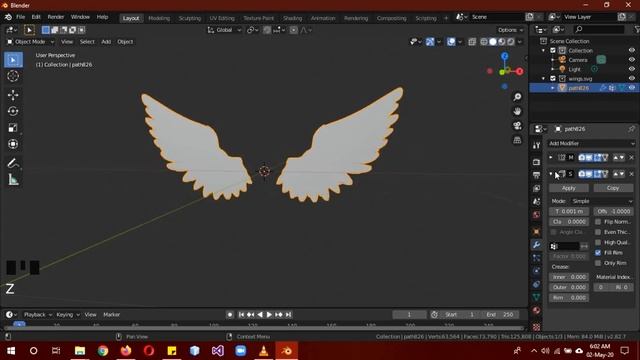Toggle camera view icon in viewport

coord(517,125)
